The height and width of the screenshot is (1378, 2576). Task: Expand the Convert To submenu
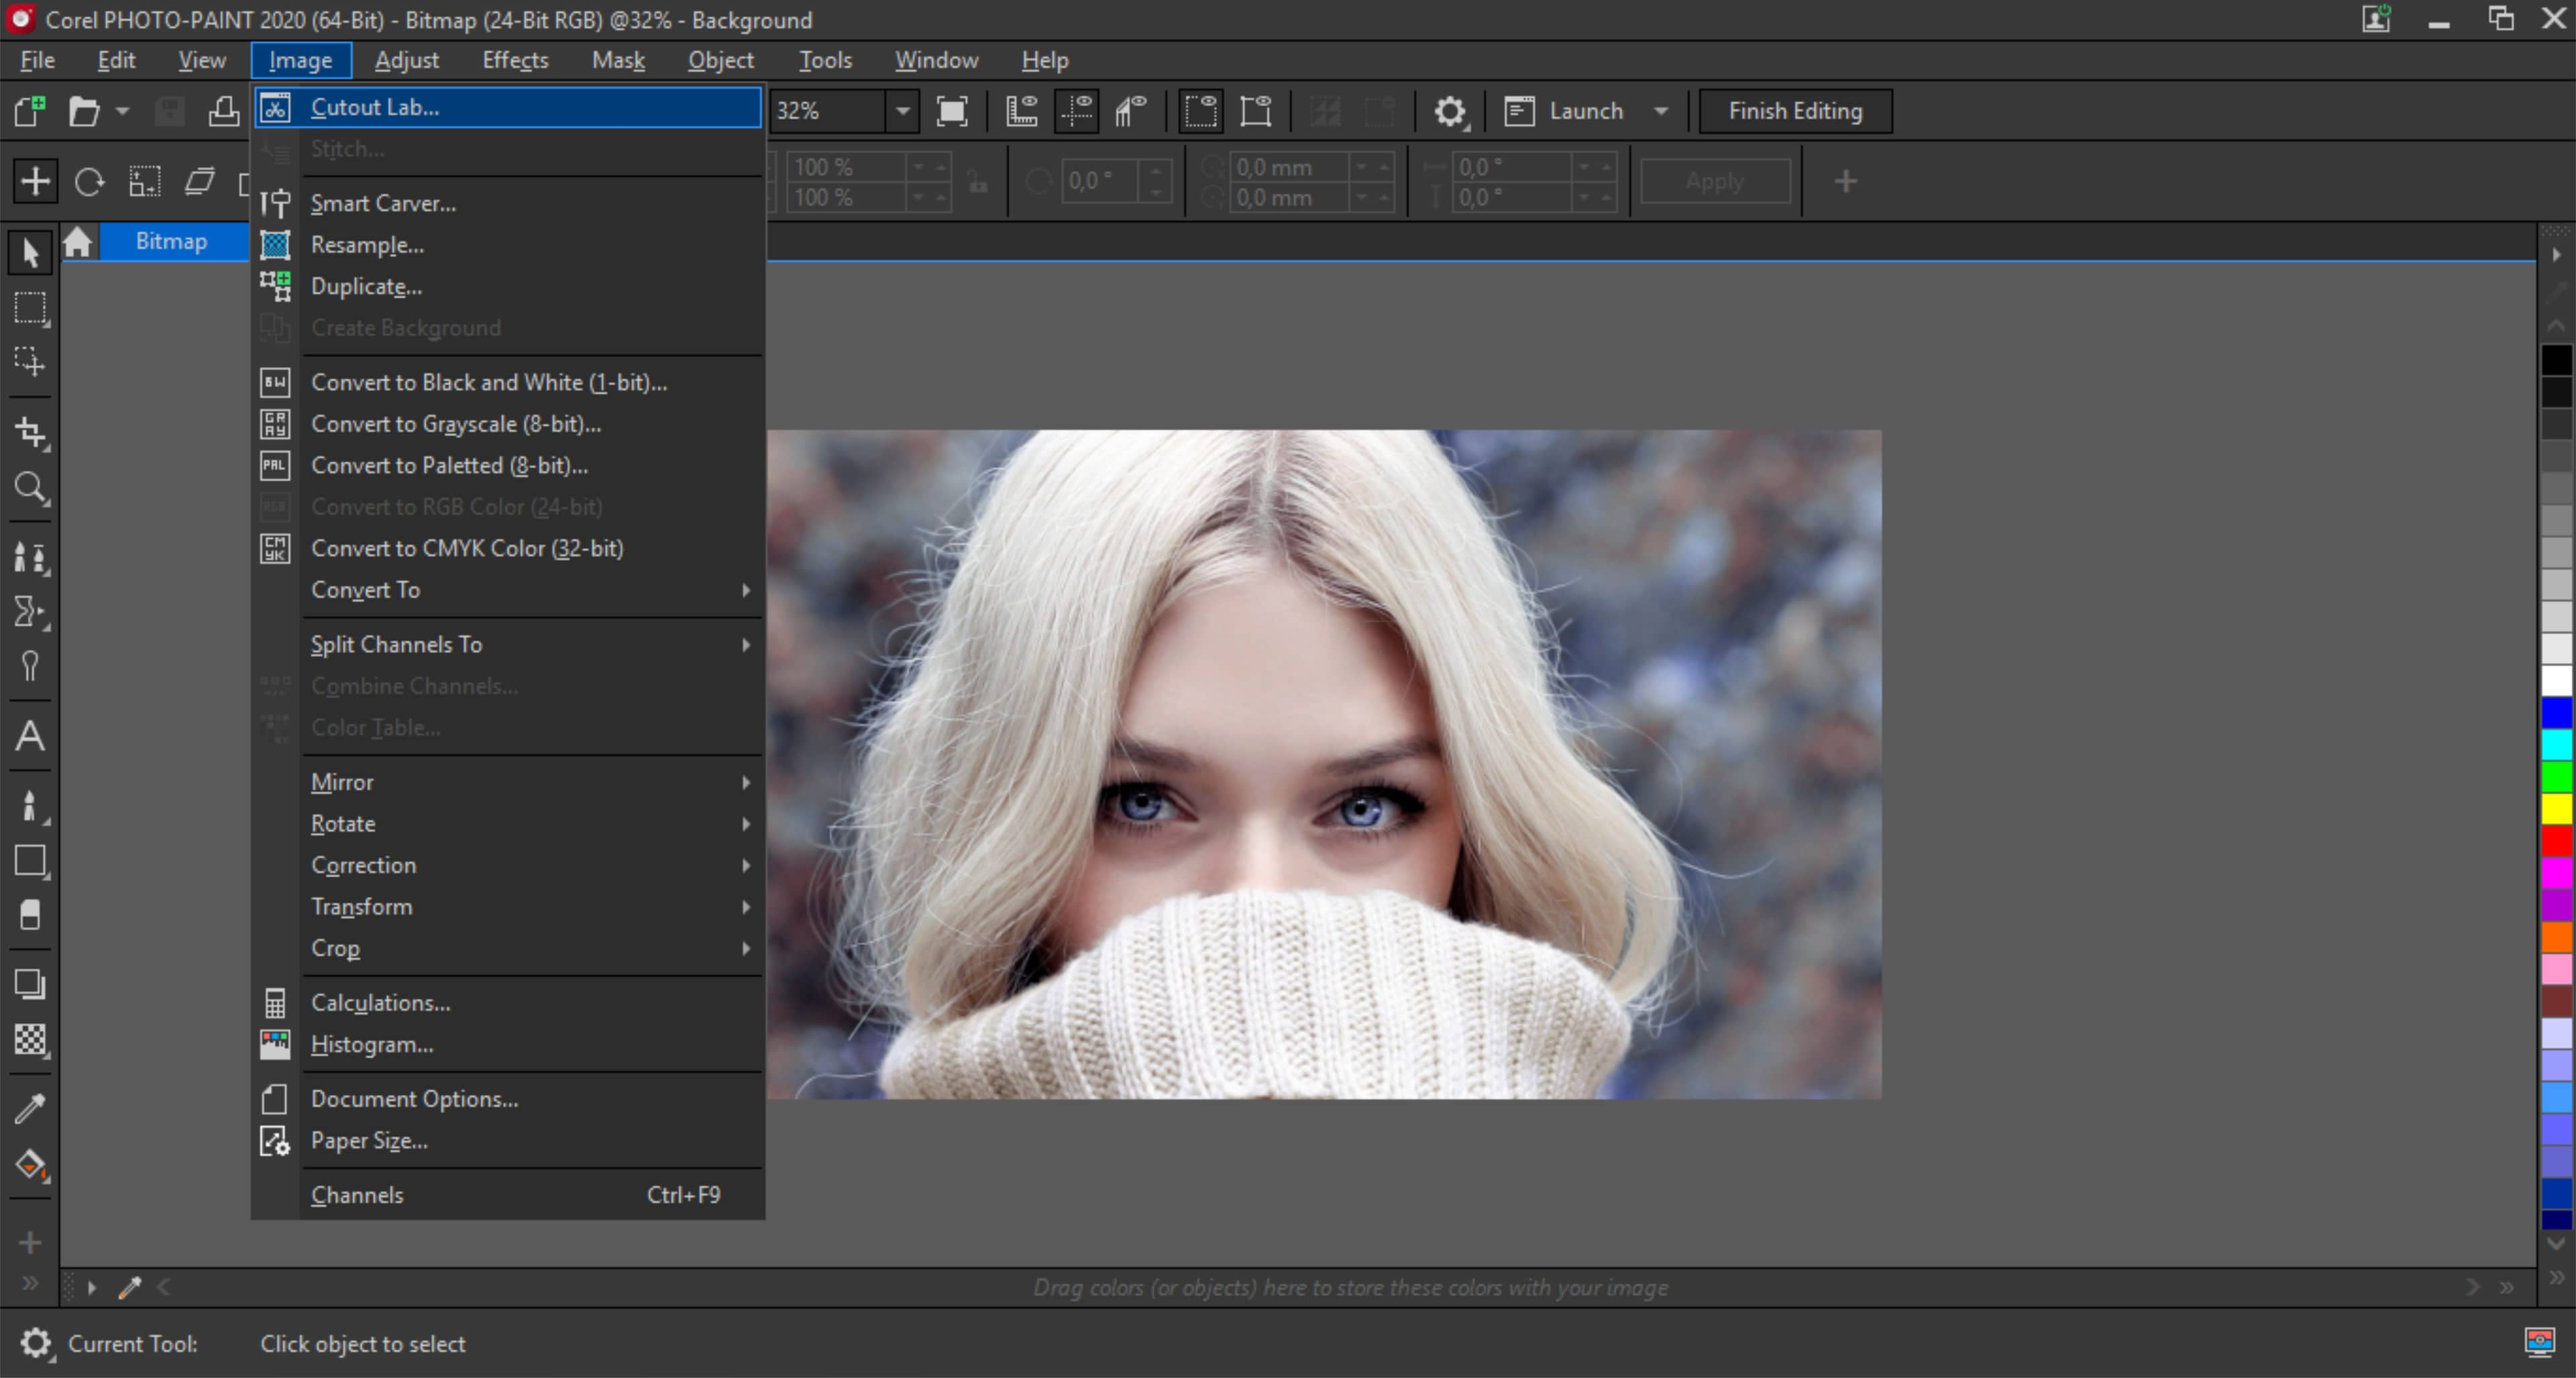[364, 589]
